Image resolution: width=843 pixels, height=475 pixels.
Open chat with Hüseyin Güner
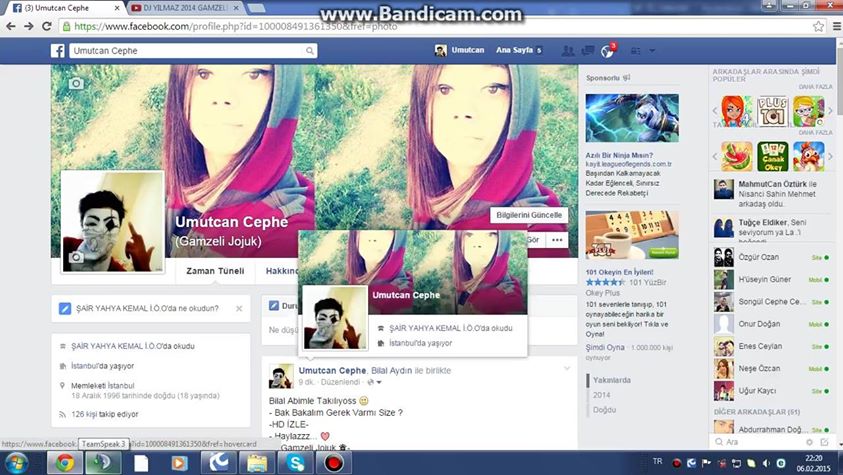pos(771,279)
